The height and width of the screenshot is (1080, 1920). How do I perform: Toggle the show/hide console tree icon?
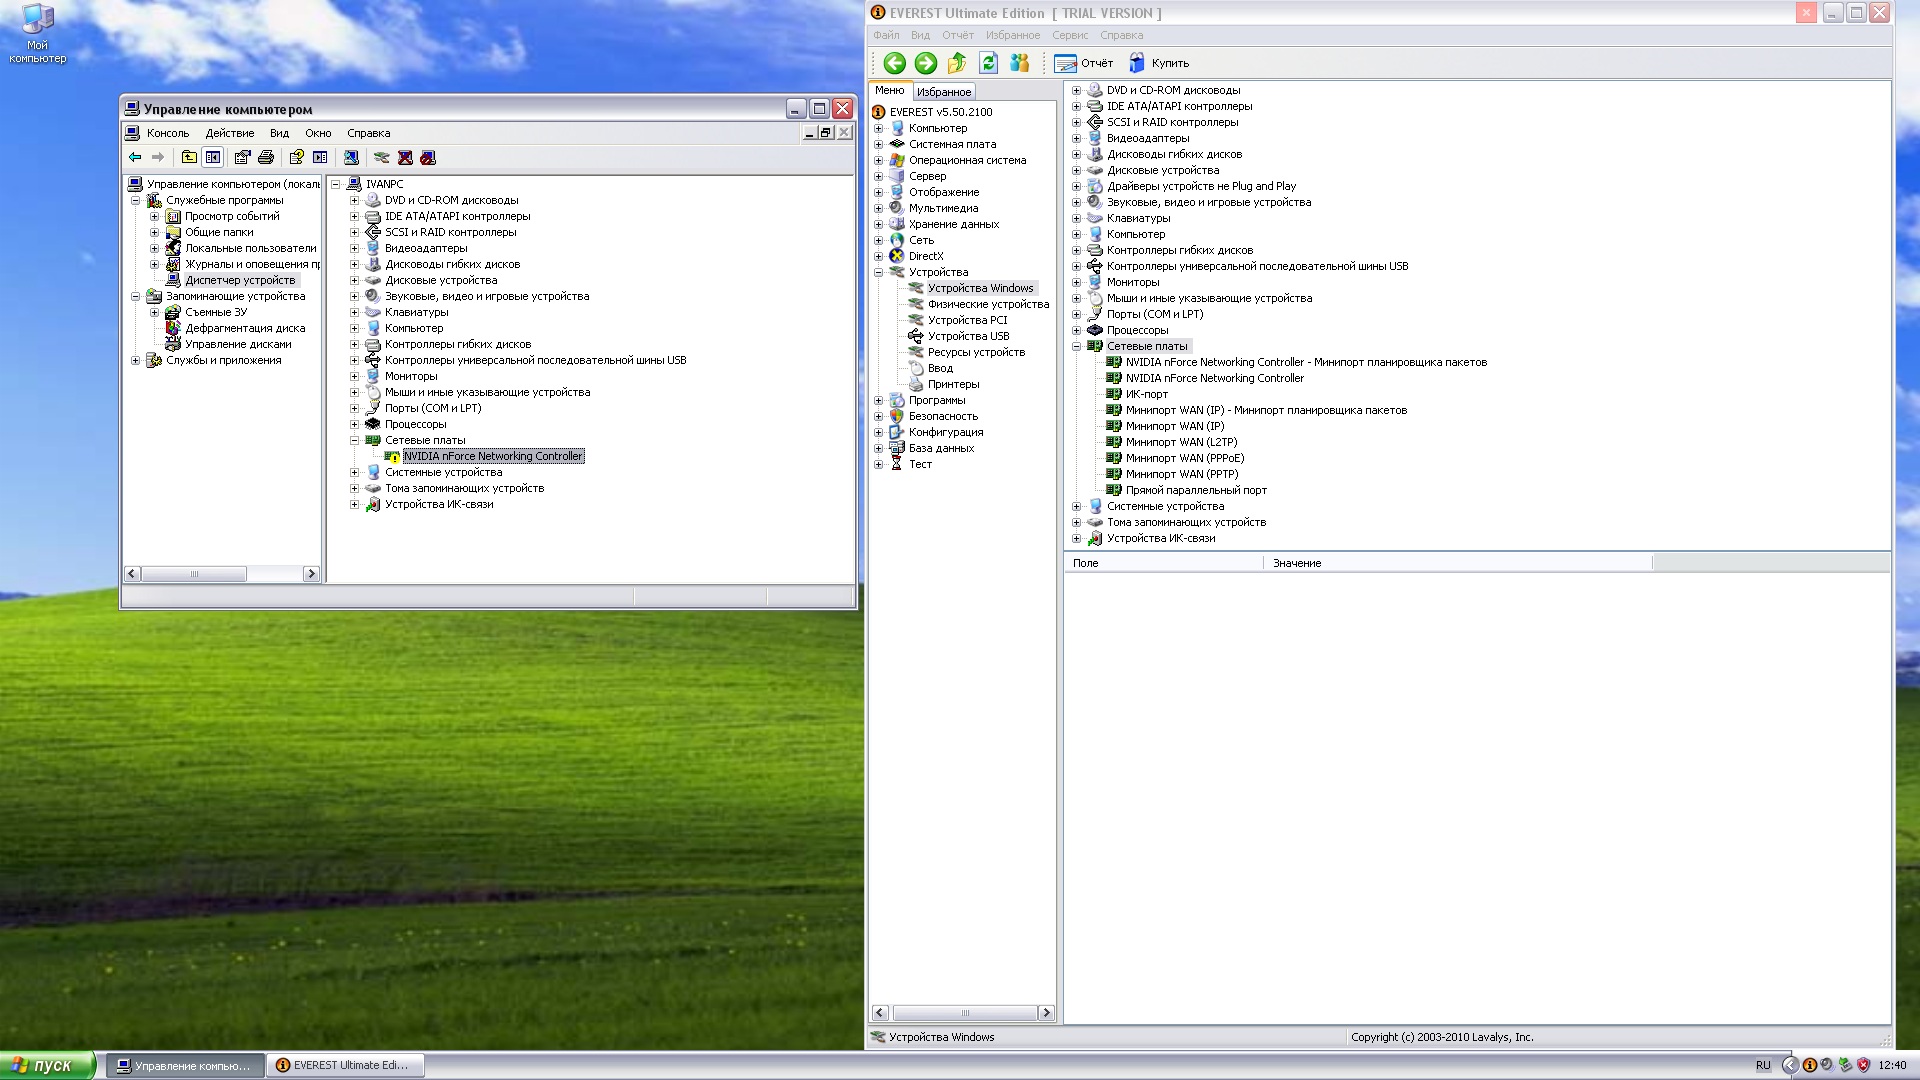(213, 157)
